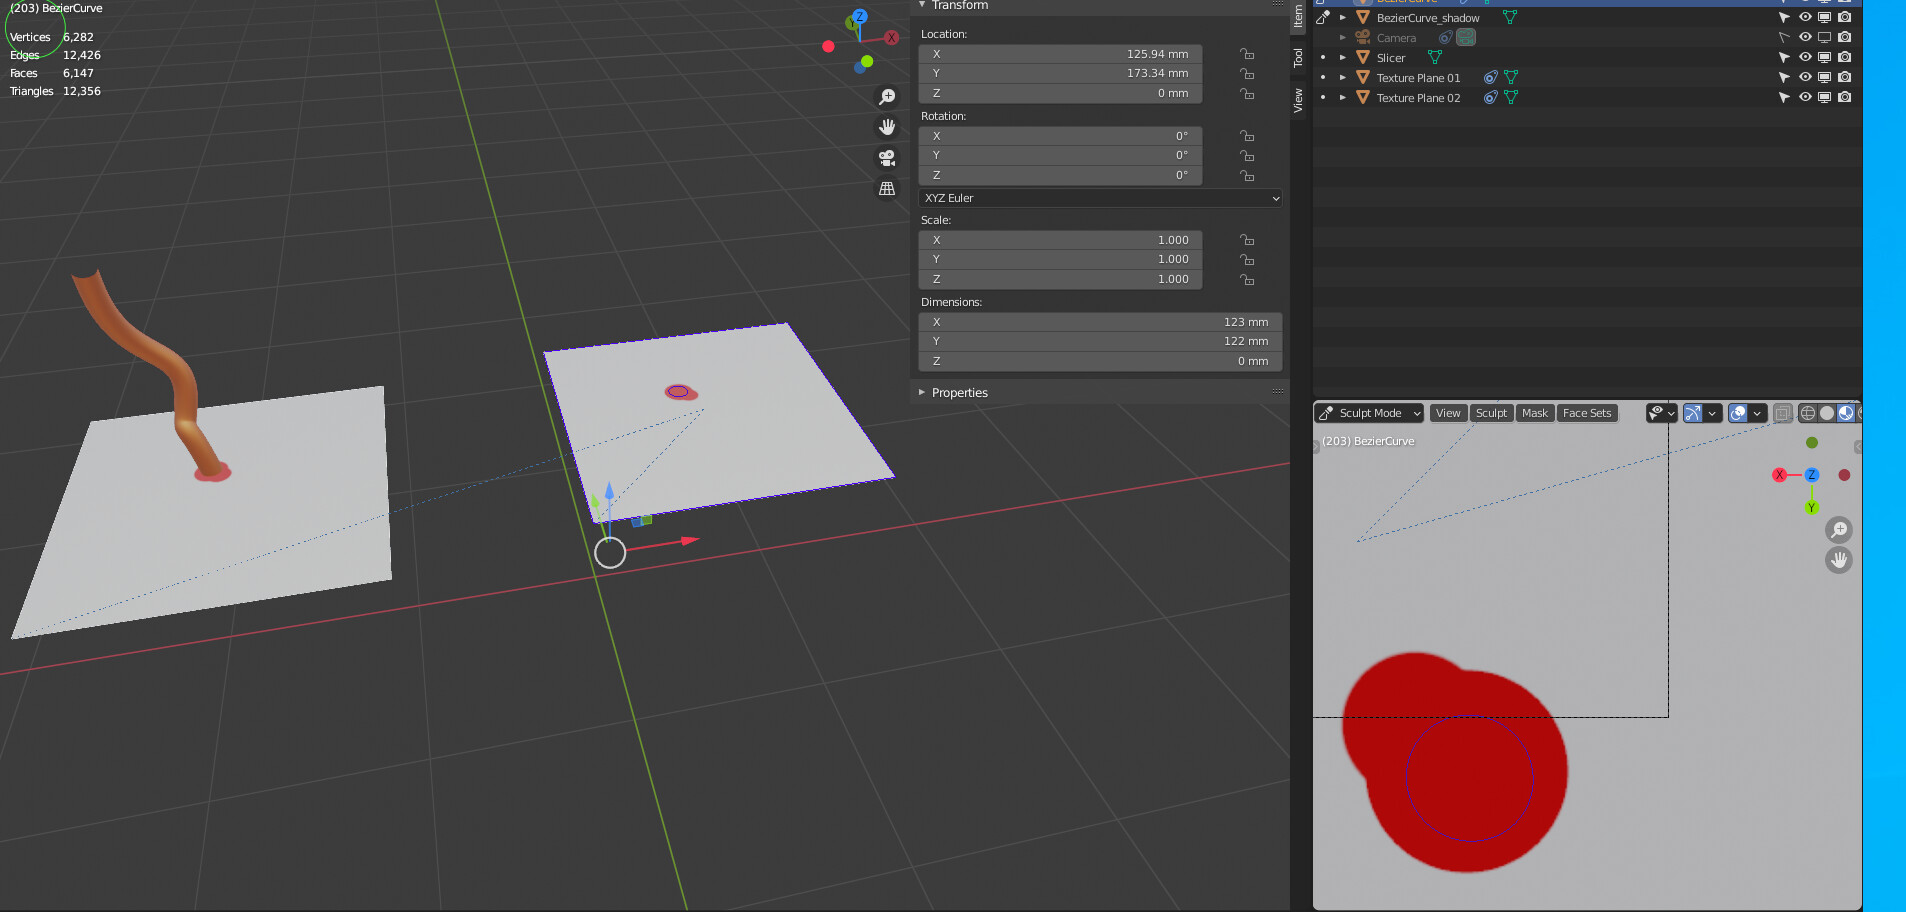
Task: Click Texture Plane 01 material data icon
Action: (x=1490, y=77)
